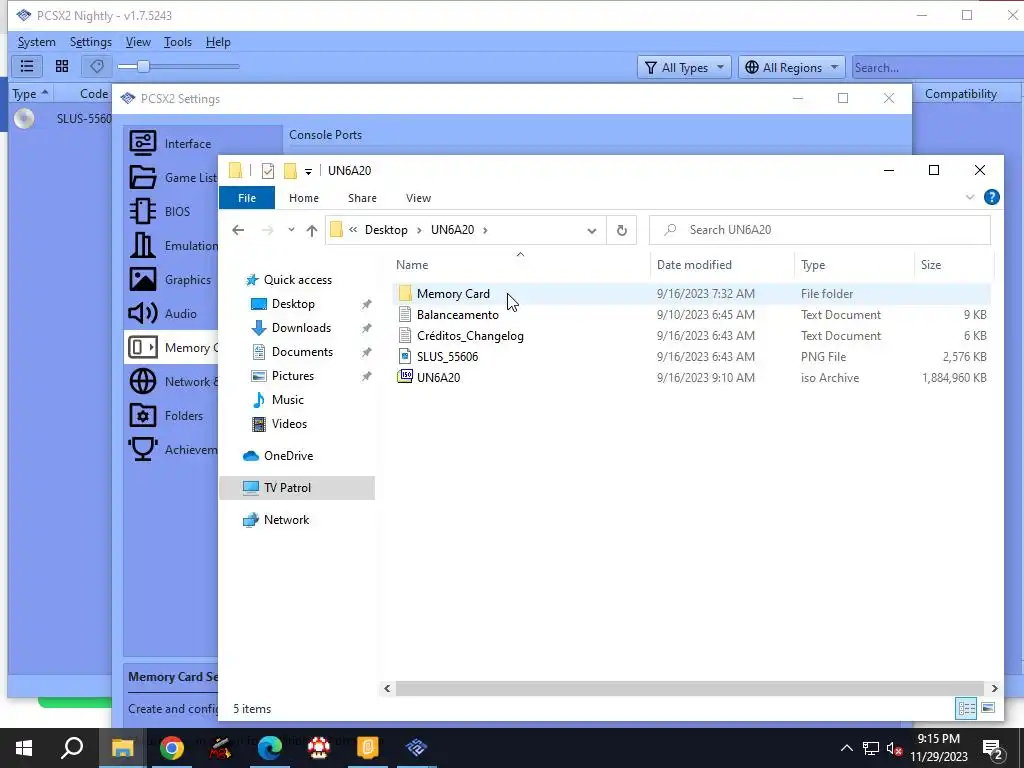Click Desktop in the address breadcrumb
The height and width of the screenshot is (768, 1024).
coord(386,230)
